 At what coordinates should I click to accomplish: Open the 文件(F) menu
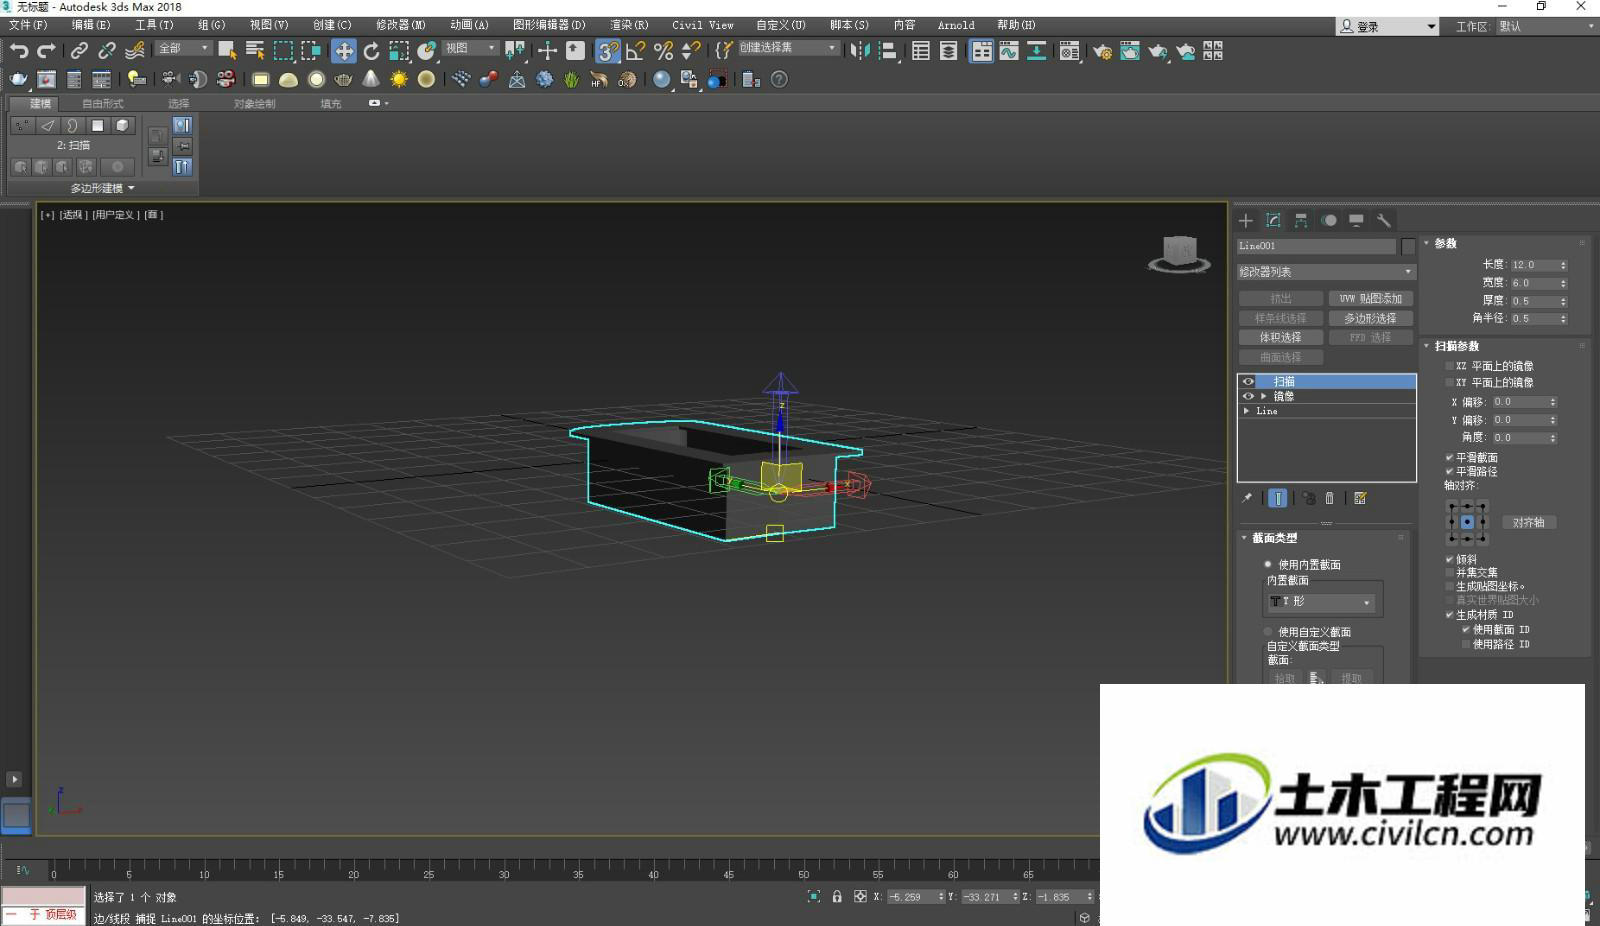[28, 25]
